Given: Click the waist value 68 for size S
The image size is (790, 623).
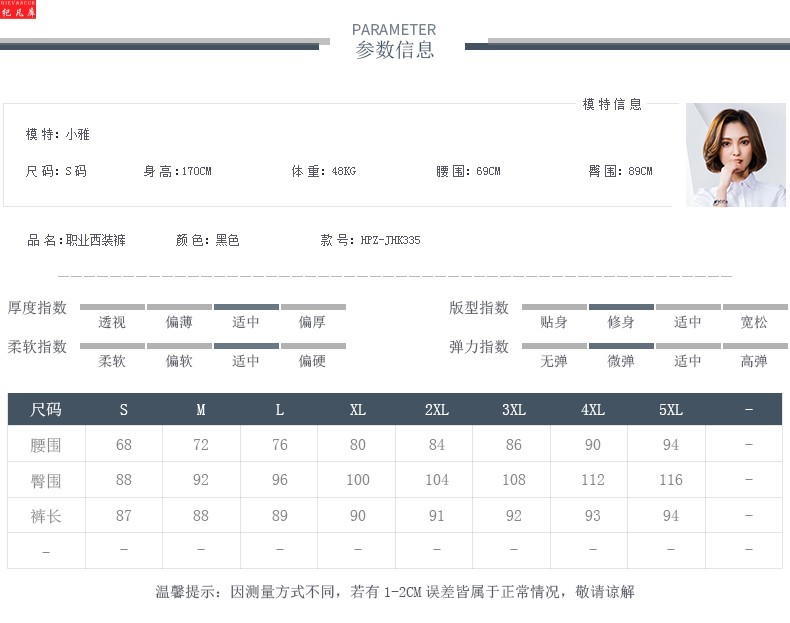Looking at the screenshot, I should (x=124, y=445).
